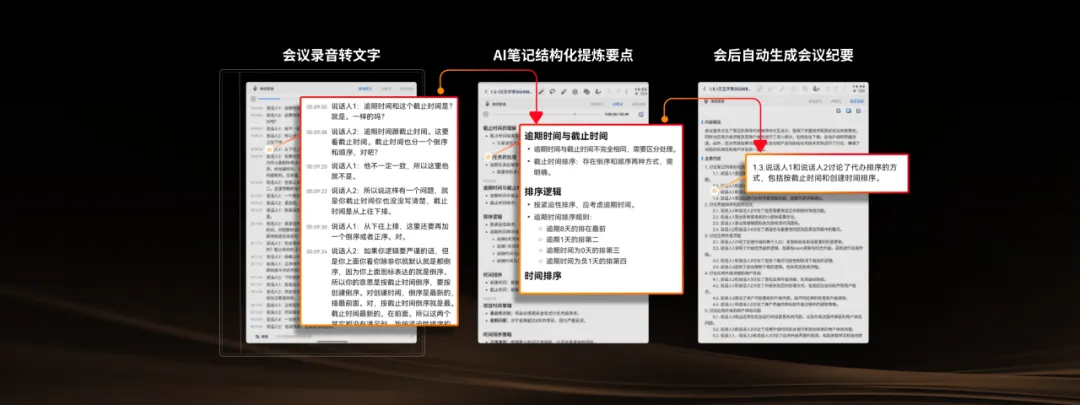Click the 00:09:00 timestamp in the transcript popup
The image size is (1080, 405).
pos(317,106)
